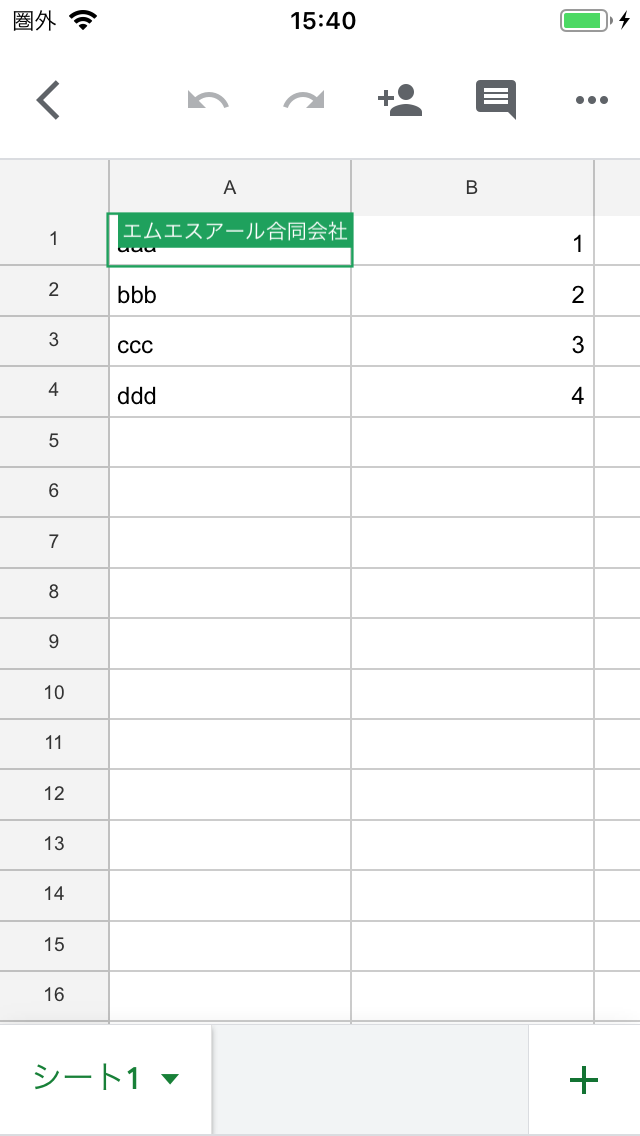Select column B header
This screenshot has height=1136, width=640.
pos(472,187)
